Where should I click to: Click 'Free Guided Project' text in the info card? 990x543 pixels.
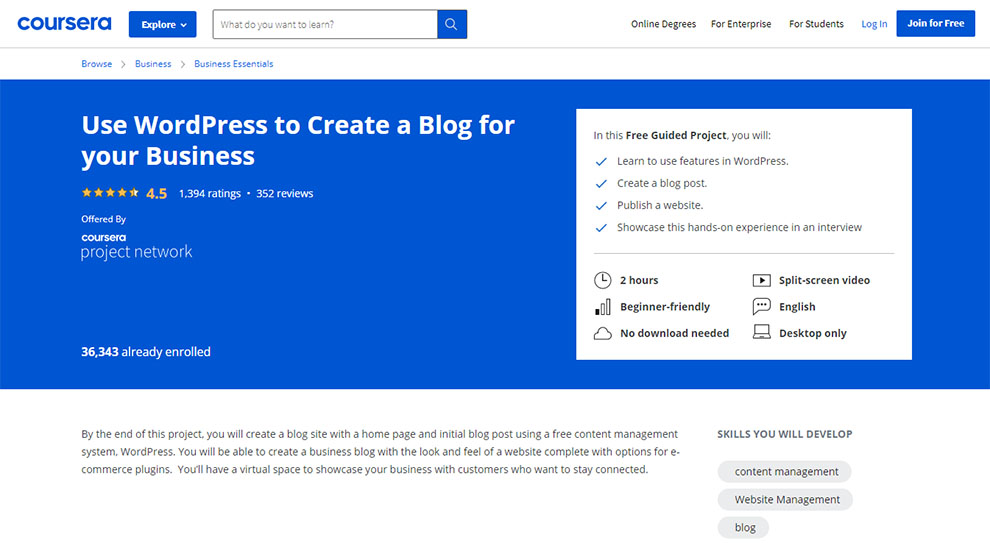pyautogui.click(x=676, y=135)
